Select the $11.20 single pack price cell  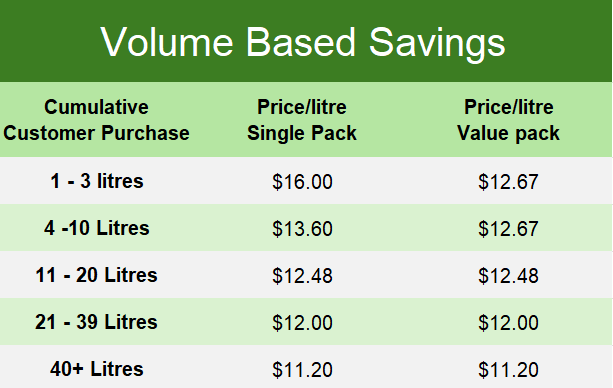pyautogui.click(x=302, y=370)
